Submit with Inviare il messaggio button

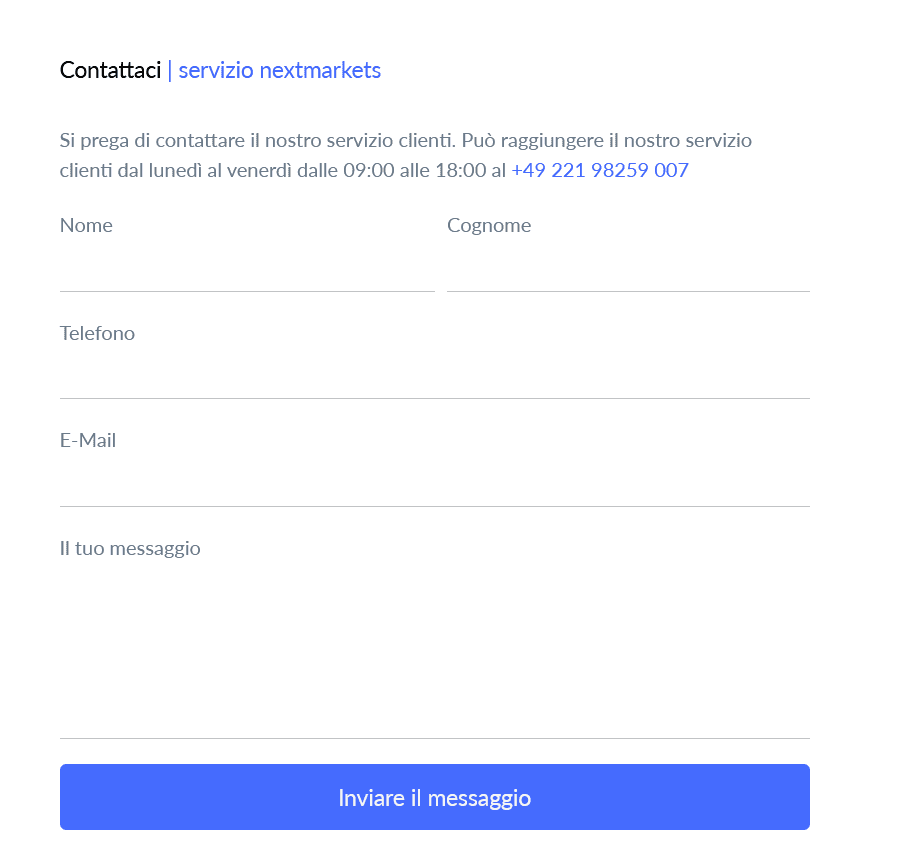435,797
